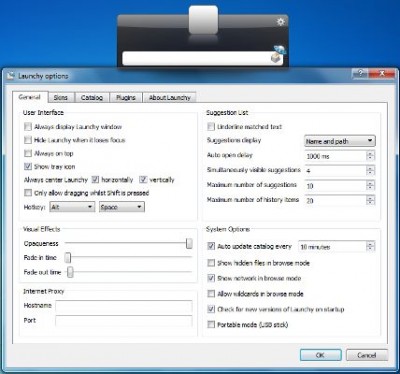
Task: Open the Suggestions display Name and path dropdown
Action: (340, 141)
